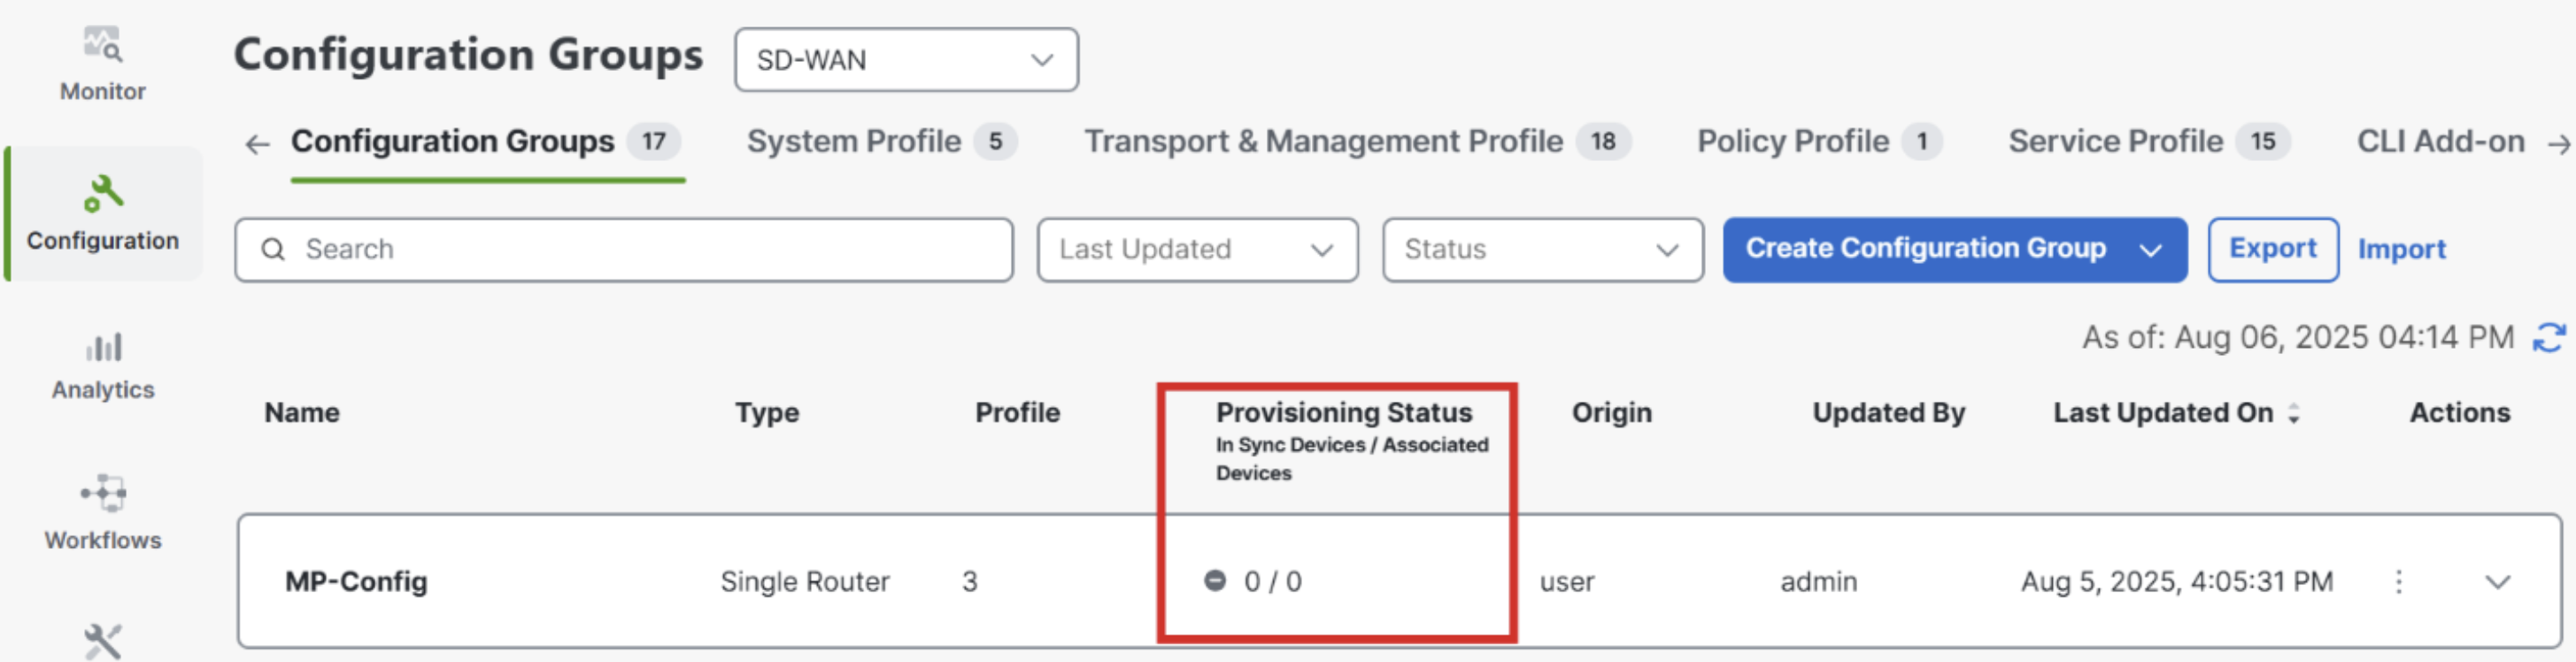Refresh the configuration groups list
The width and height of the screenshot is (2576, 662).
tap(2549, 338)
